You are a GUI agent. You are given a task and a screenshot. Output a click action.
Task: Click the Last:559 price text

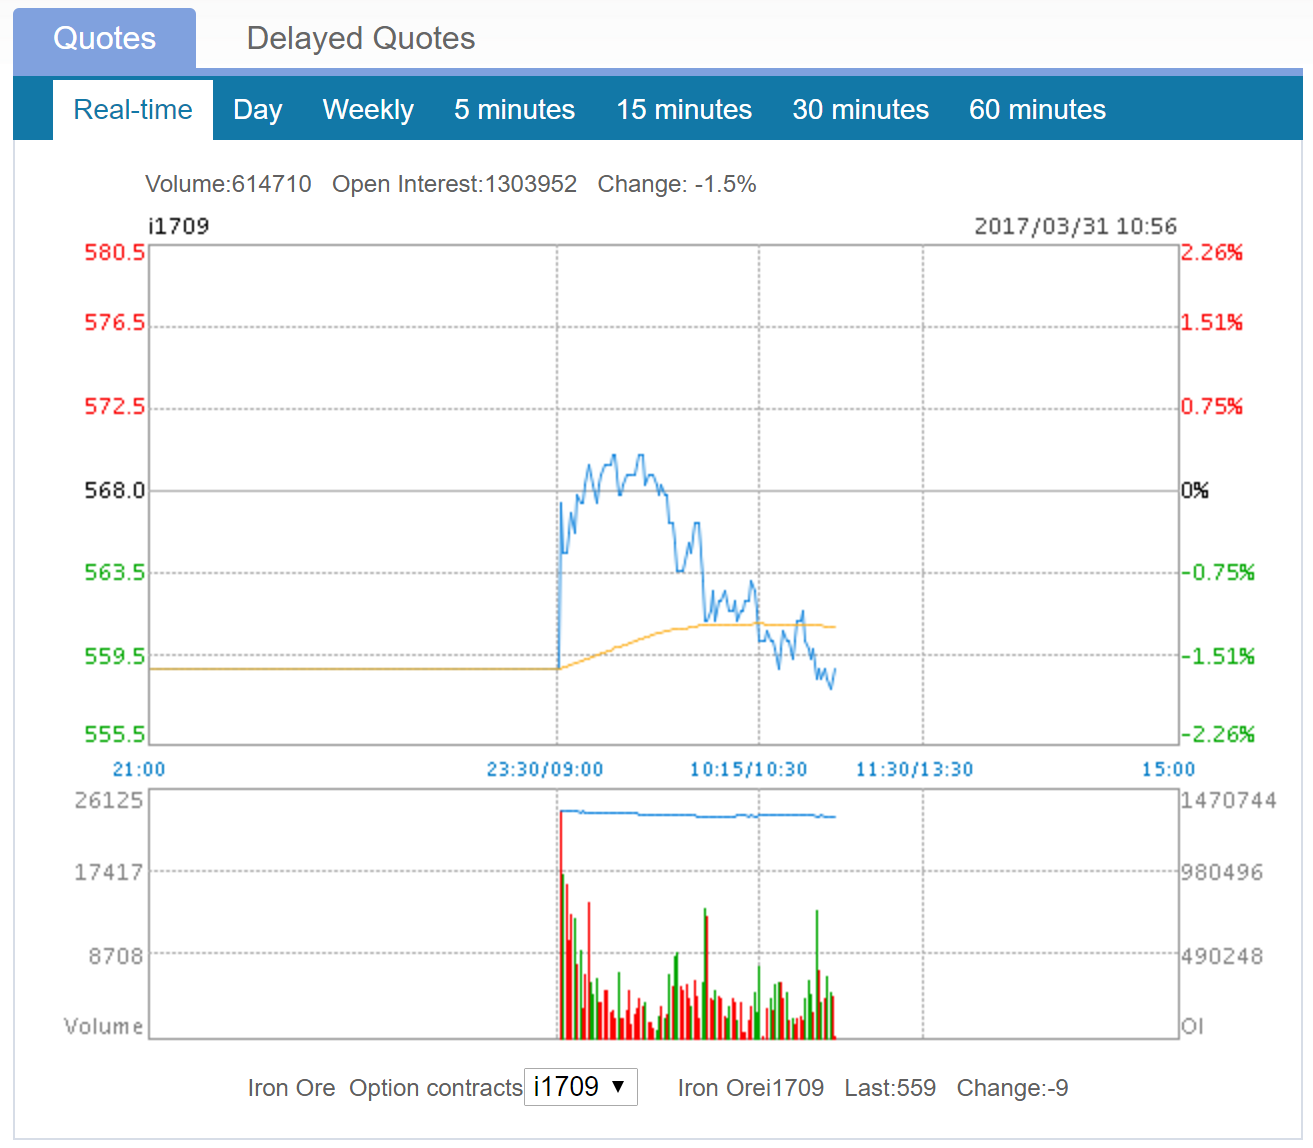click(890, 1088)
